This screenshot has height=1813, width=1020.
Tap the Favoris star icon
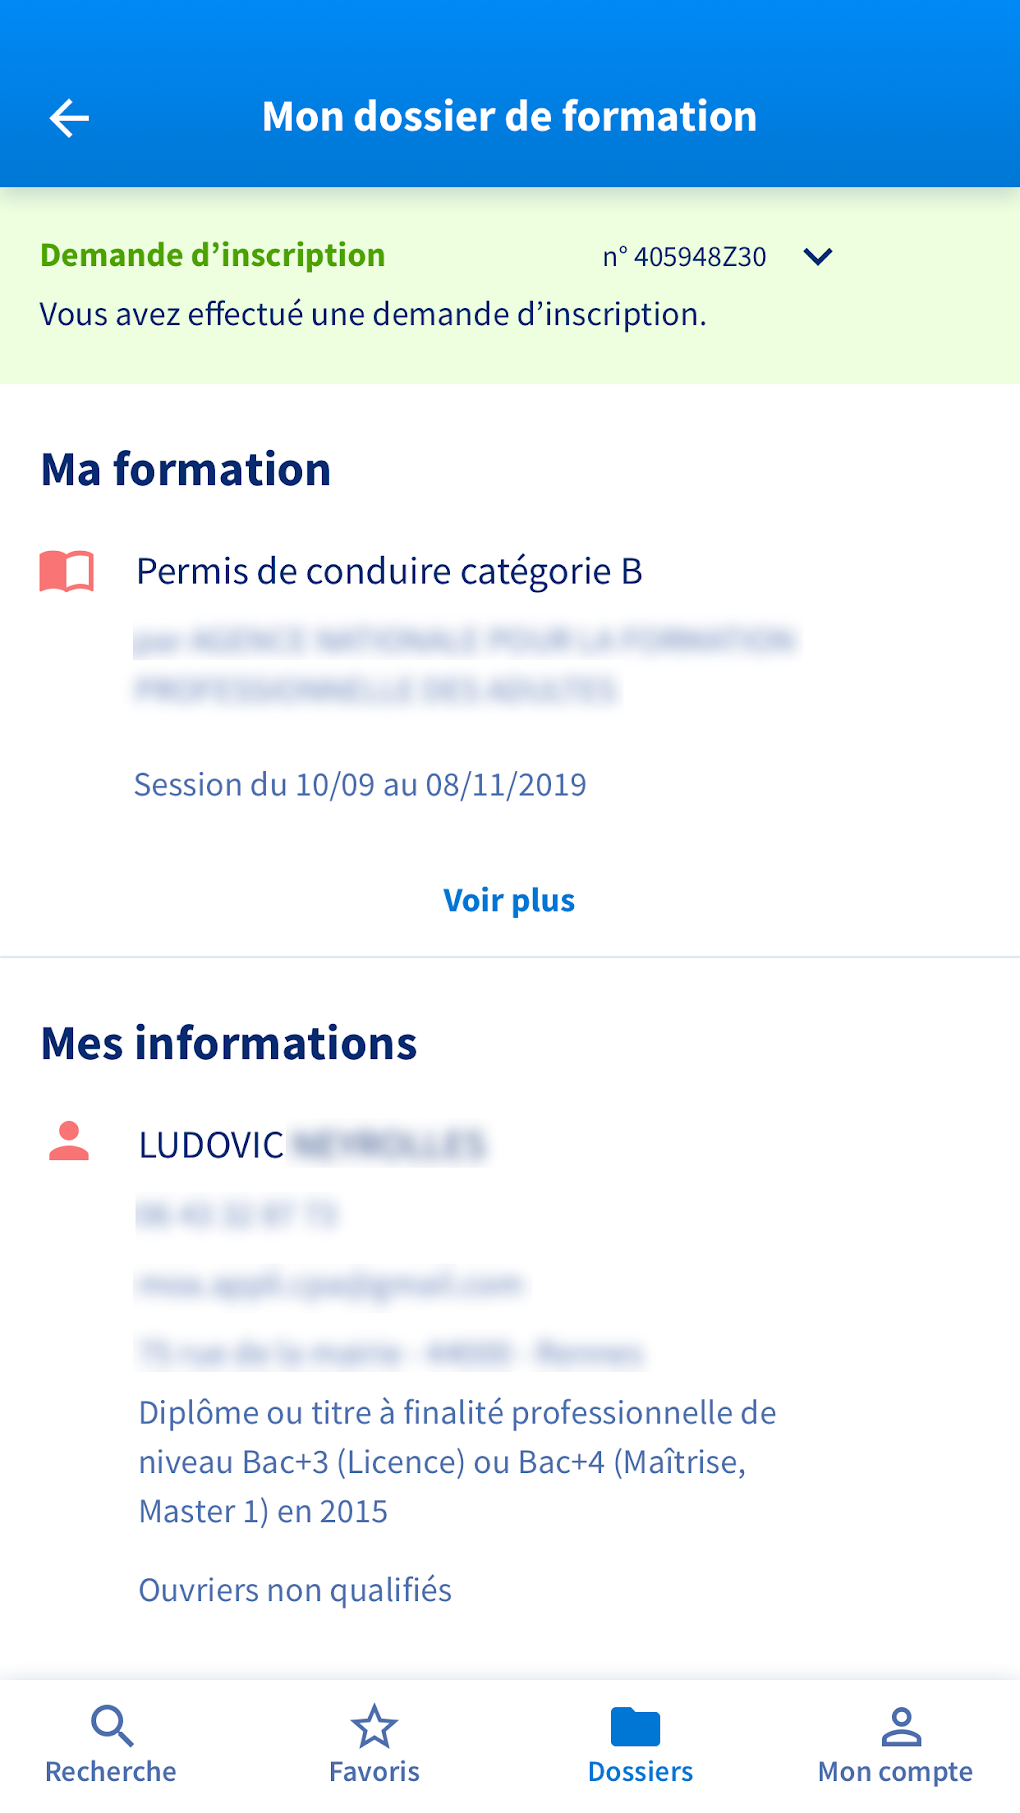point(374,1726)
